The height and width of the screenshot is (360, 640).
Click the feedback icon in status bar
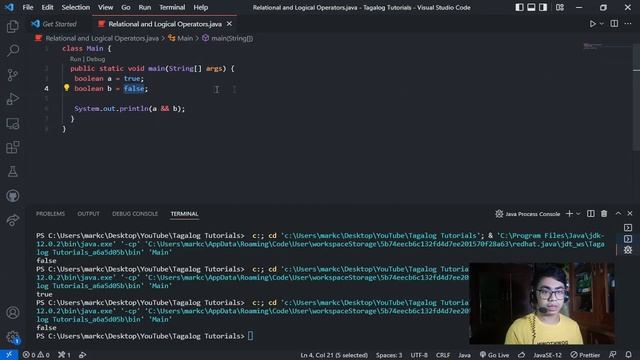click(613, 355)
